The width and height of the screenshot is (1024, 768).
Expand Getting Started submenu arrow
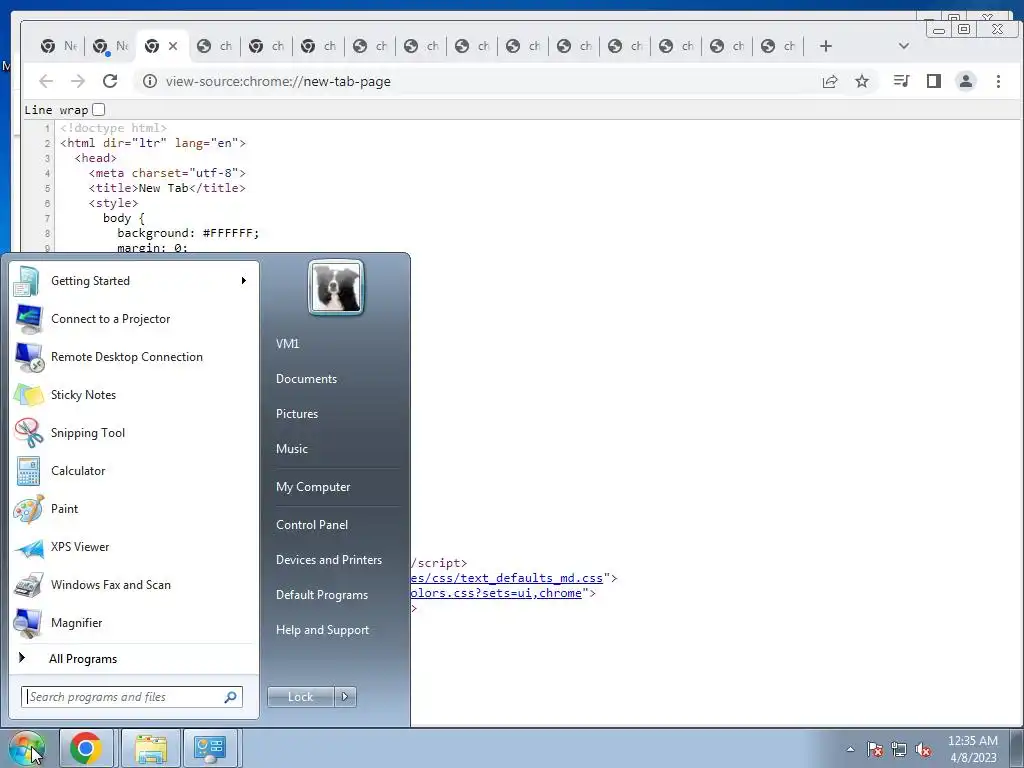[x=244, y=281]
